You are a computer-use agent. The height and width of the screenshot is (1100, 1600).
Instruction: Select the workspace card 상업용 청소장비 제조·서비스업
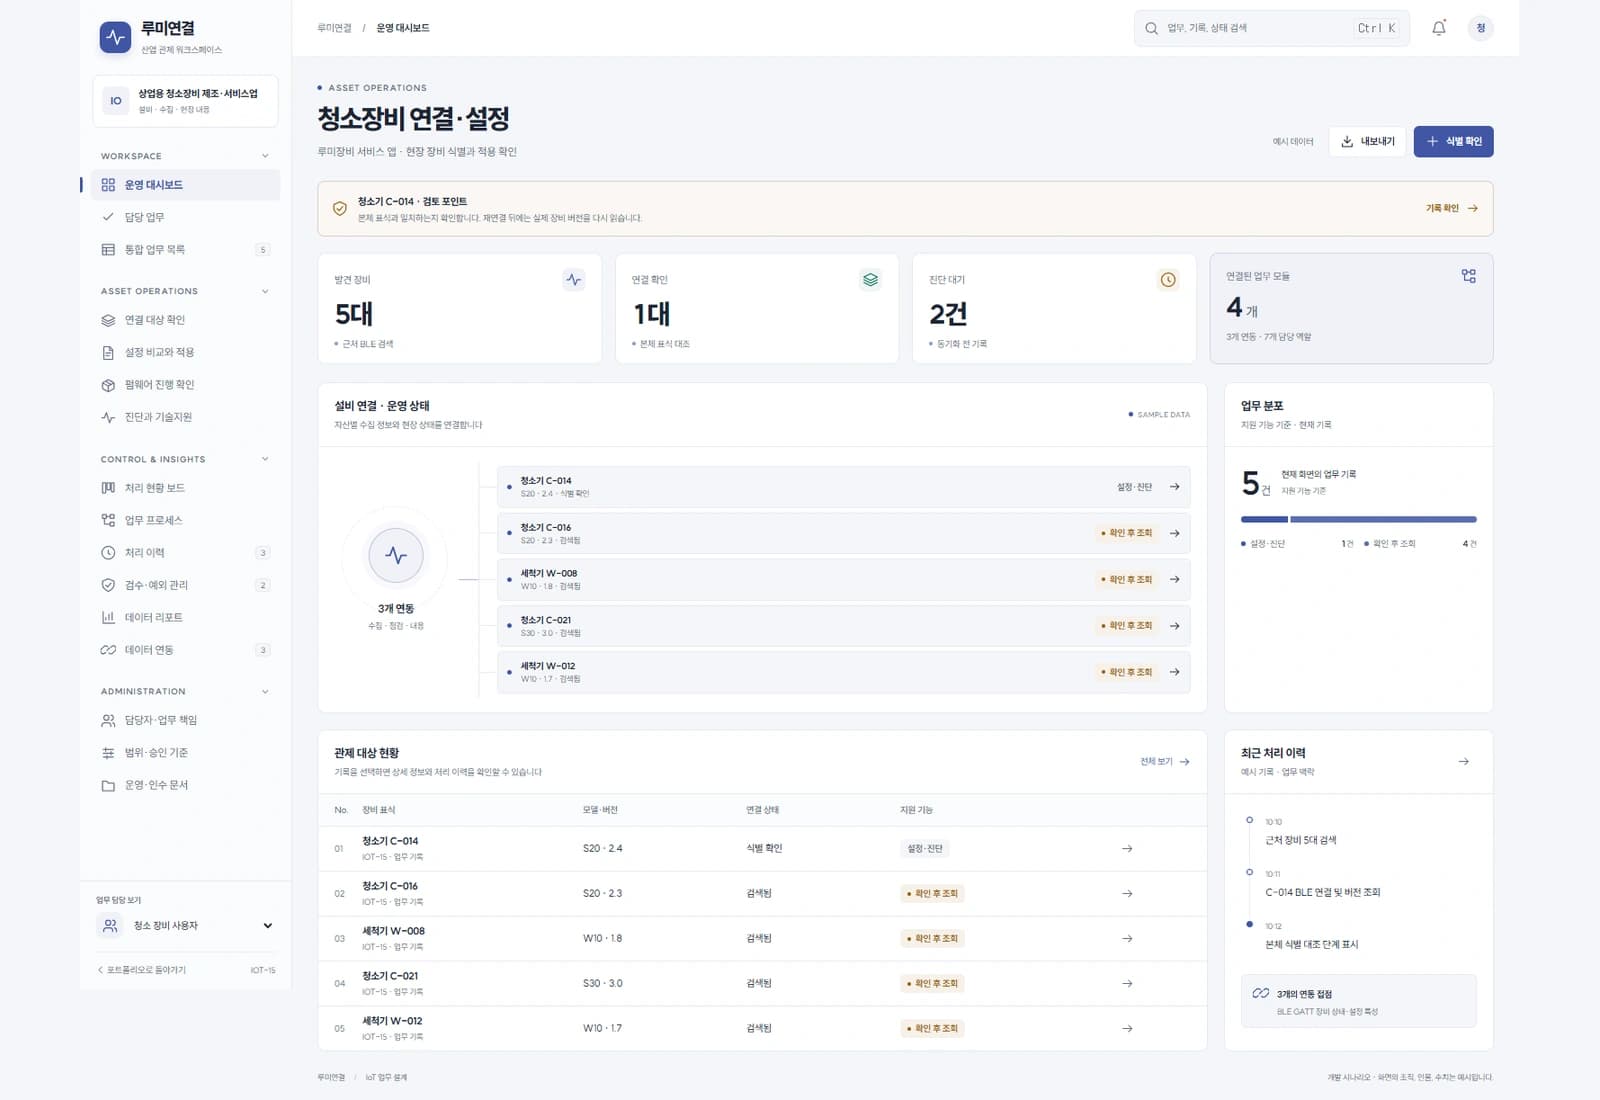[185, 101]
